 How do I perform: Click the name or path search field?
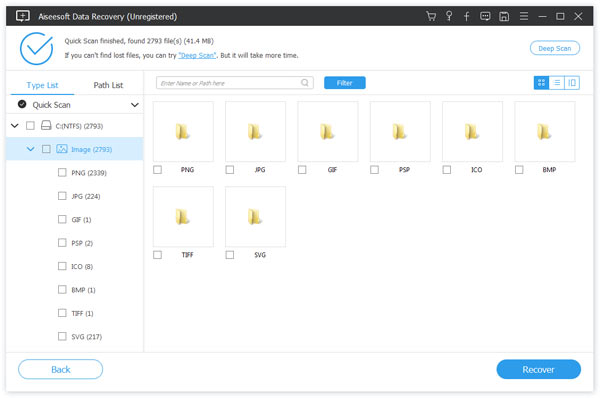(235, 83)
